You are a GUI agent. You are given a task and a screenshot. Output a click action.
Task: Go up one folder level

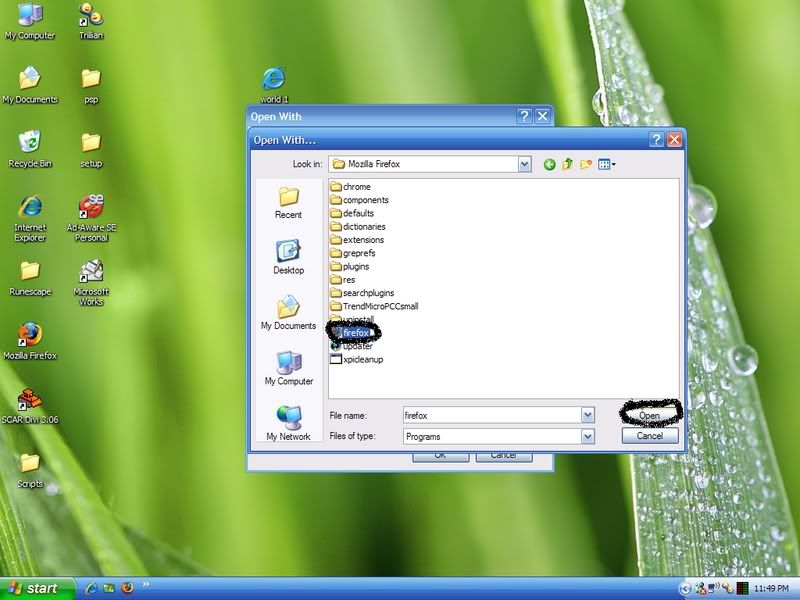(x=568, y=164)
